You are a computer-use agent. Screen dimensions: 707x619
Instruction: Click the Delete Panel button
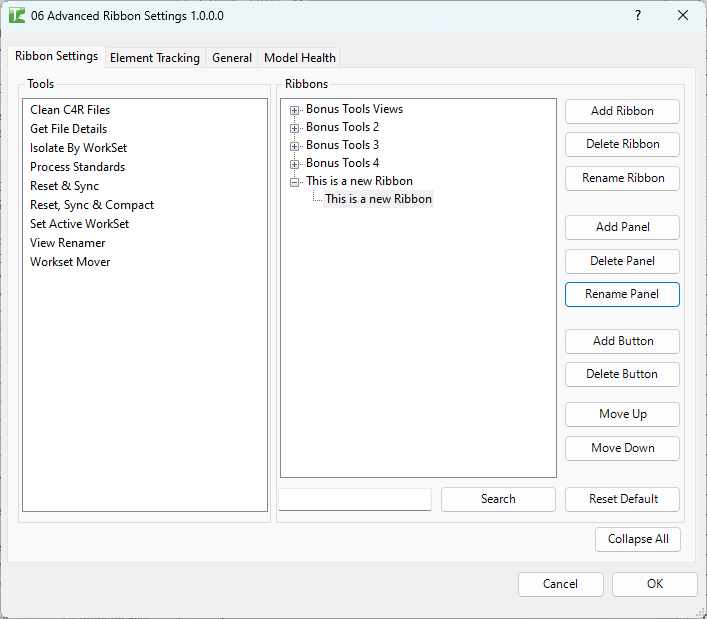click(622, 261)
